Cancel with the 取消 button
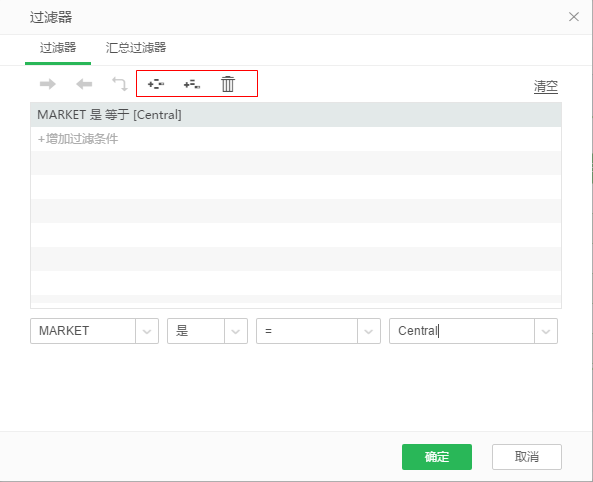The image size is (593, 482). [527, 457]
